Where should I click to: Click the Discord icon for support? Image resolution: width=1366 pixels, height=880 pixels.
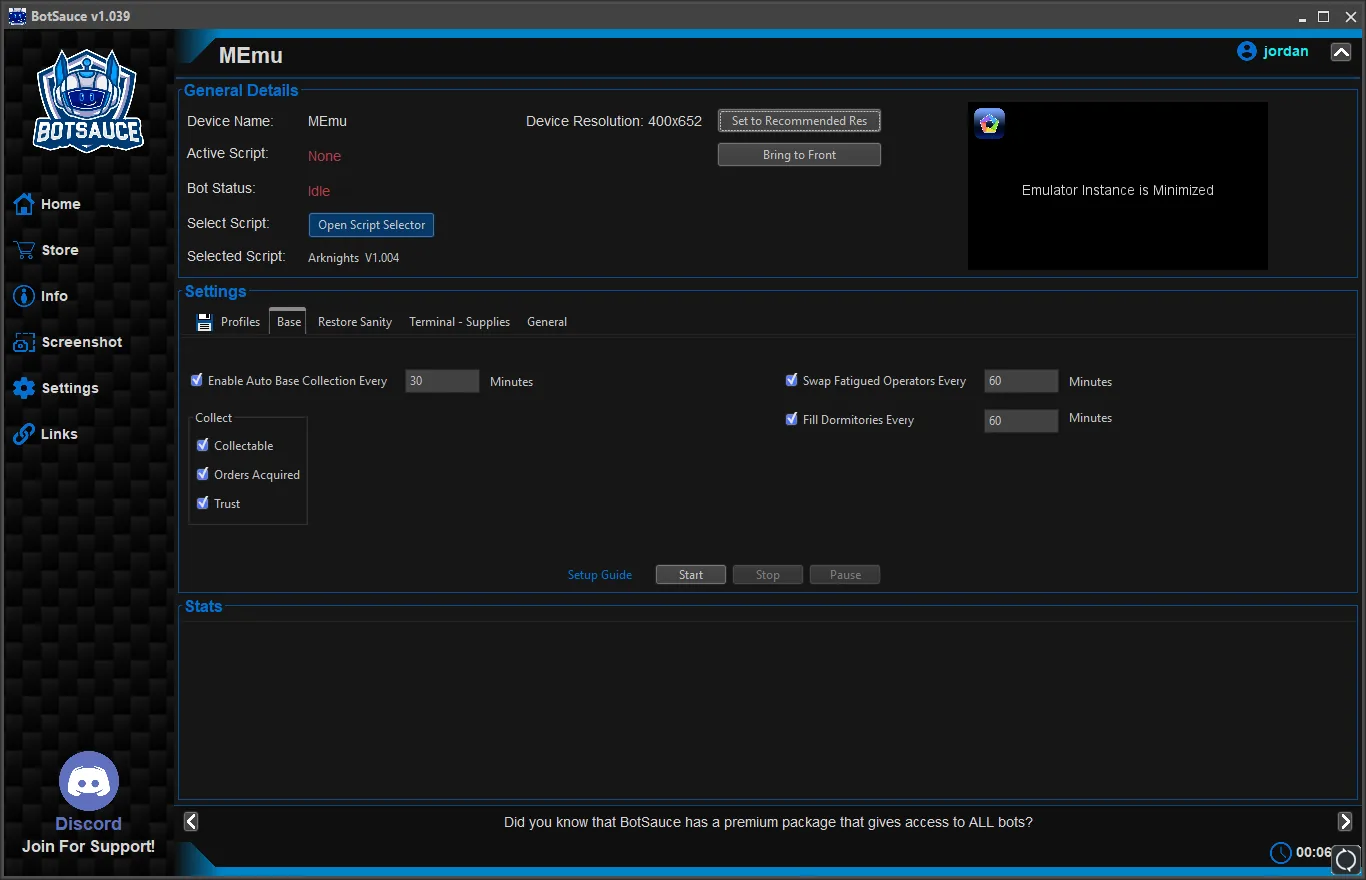click(x=89, y=781)
